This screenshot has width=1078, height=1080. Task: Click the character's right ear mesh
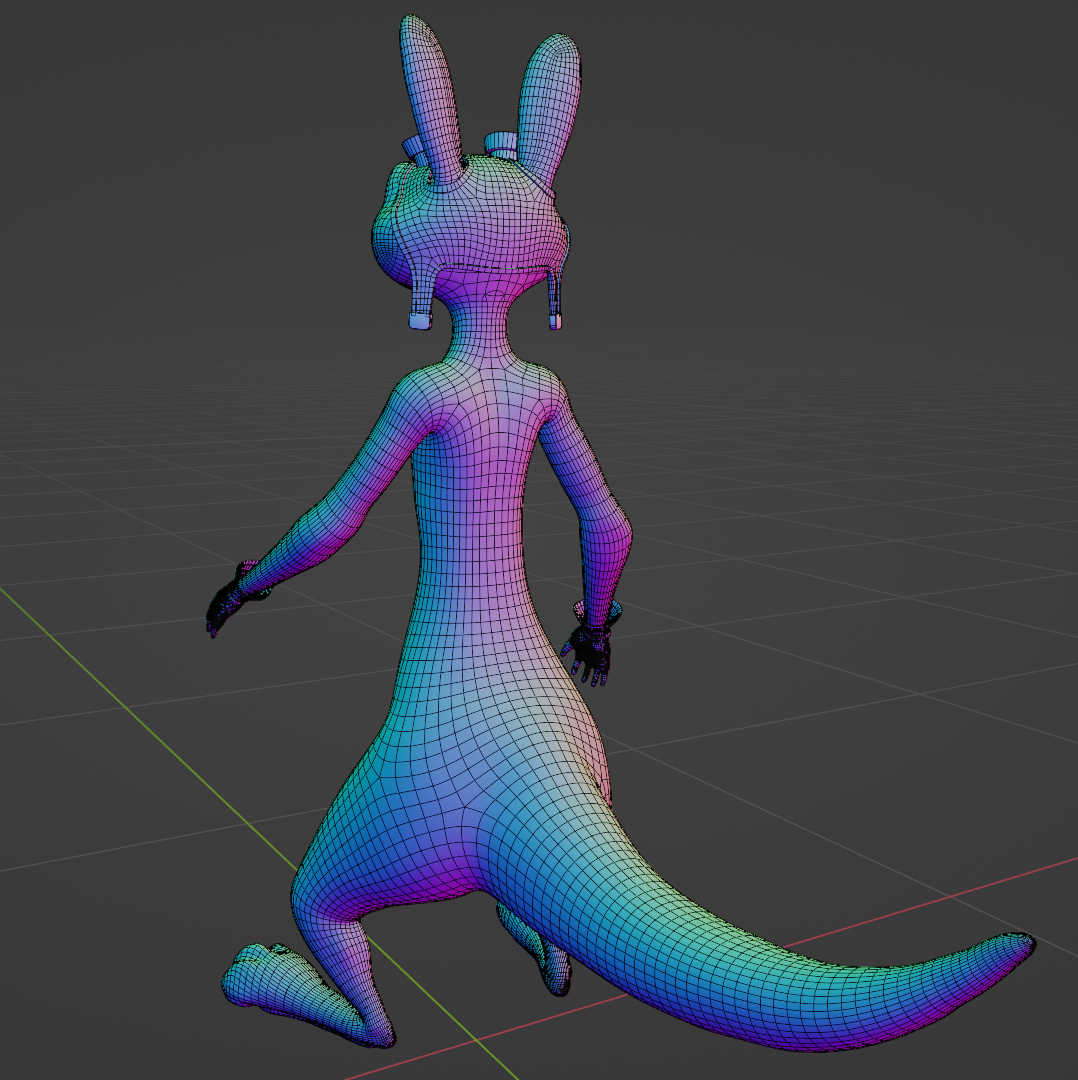548,107
